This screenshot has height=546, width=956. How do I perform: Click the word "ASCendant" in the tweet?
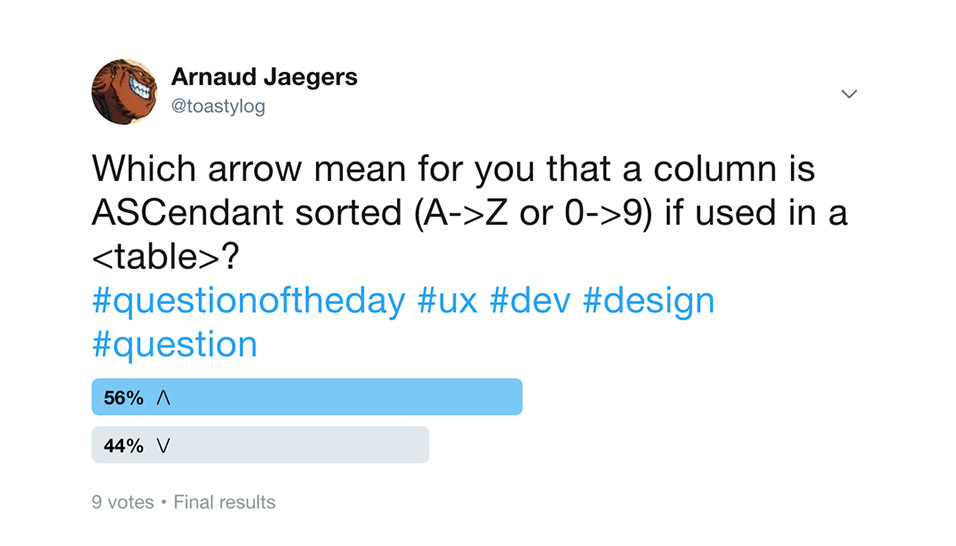(194, 212)
